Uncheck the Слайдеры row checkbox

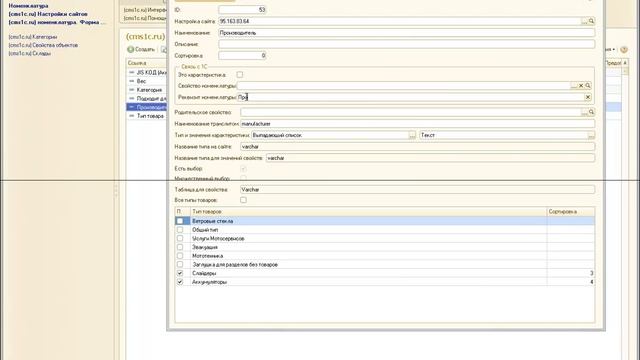[x=180, y=273]
